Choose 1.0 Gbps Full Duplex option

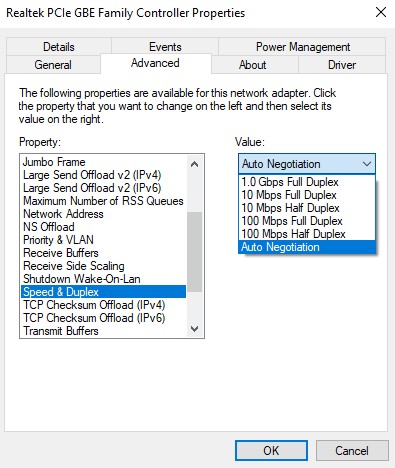(307, 182)
